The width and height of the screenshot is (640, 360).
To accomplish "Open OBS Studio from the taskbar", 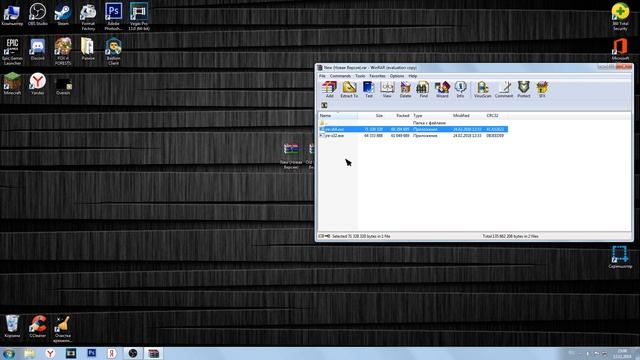I will (133, 353).
